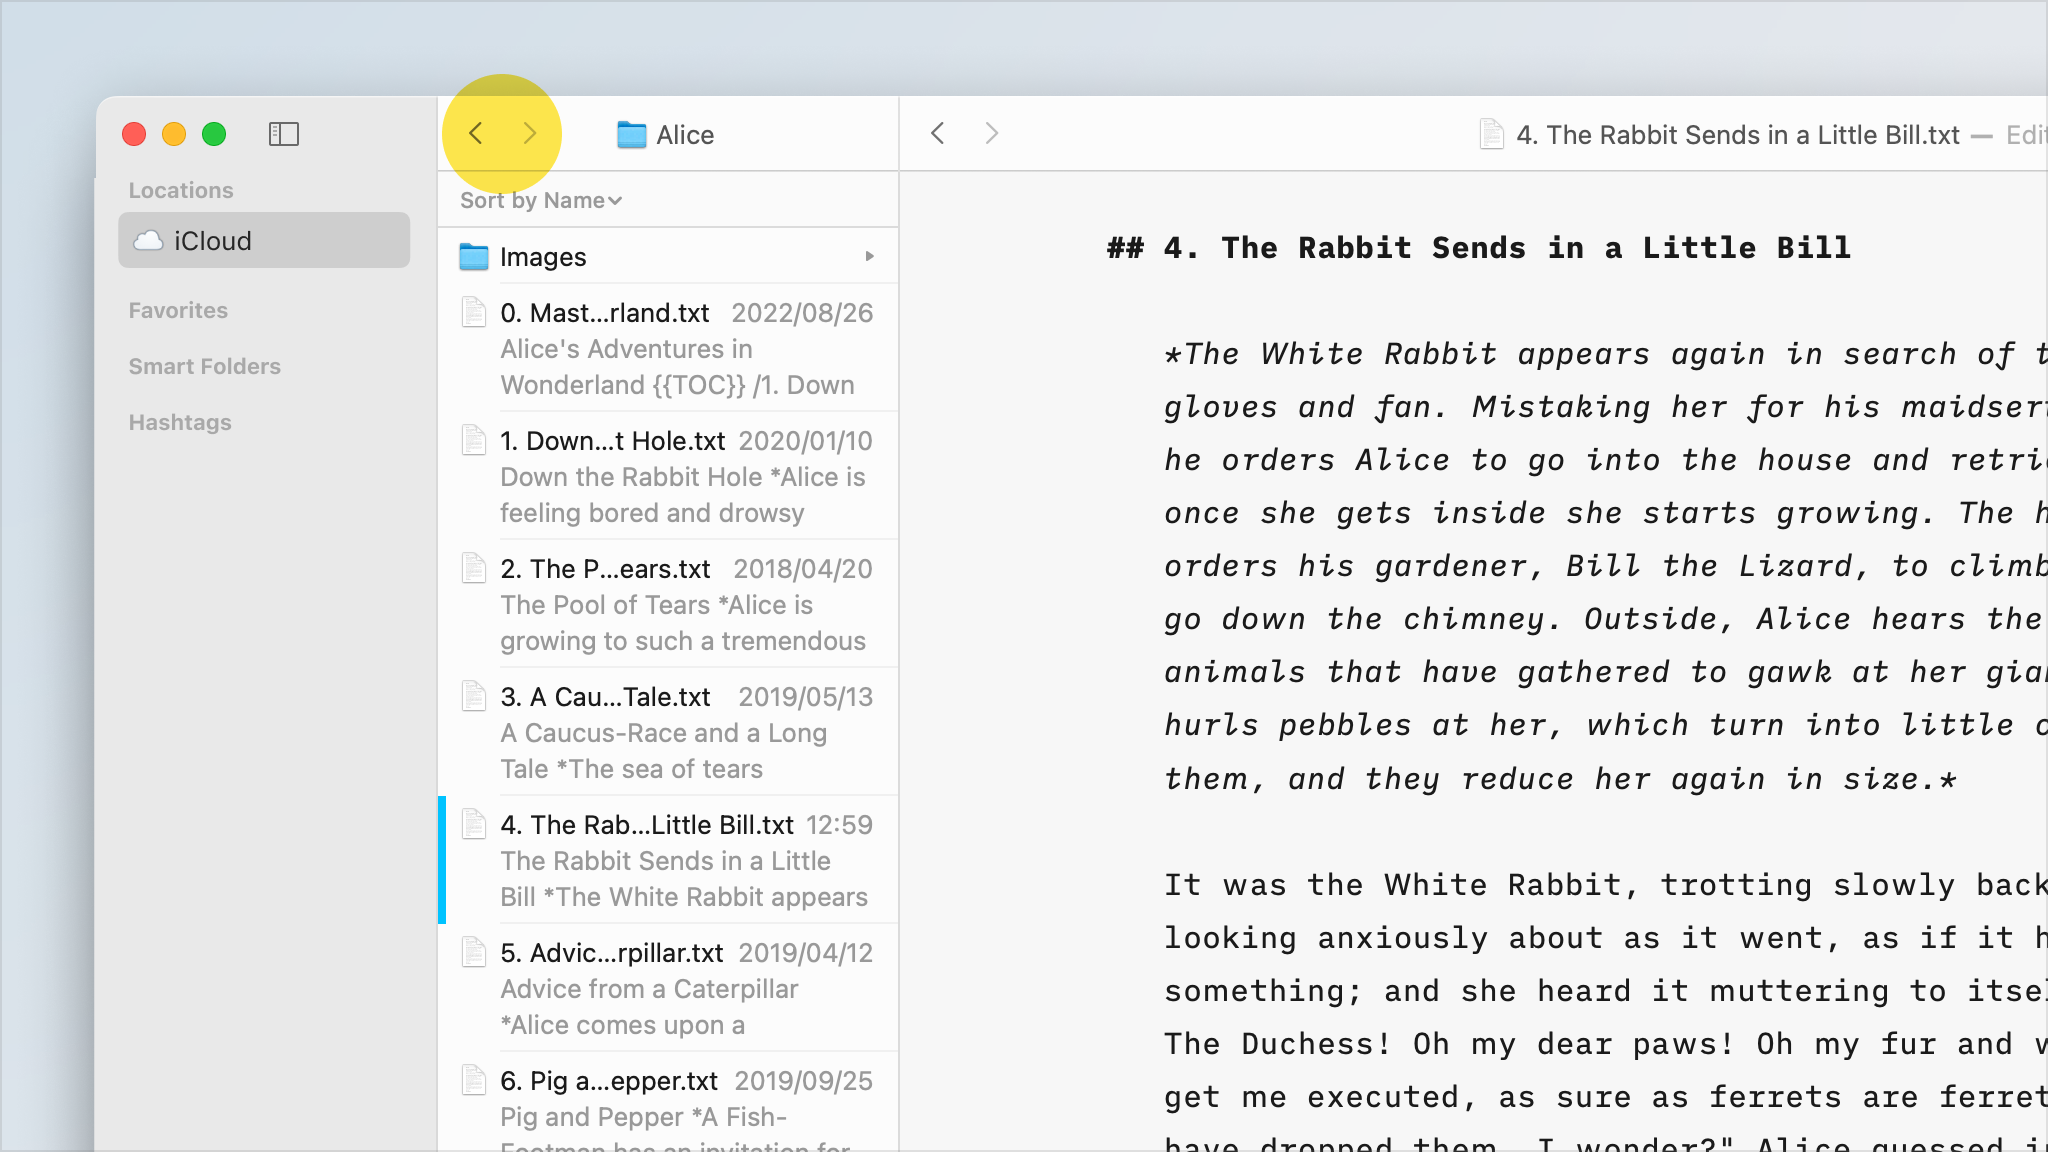Click the iCloud cloud icon
The image size is (2048, 1152).
[149, 241]
